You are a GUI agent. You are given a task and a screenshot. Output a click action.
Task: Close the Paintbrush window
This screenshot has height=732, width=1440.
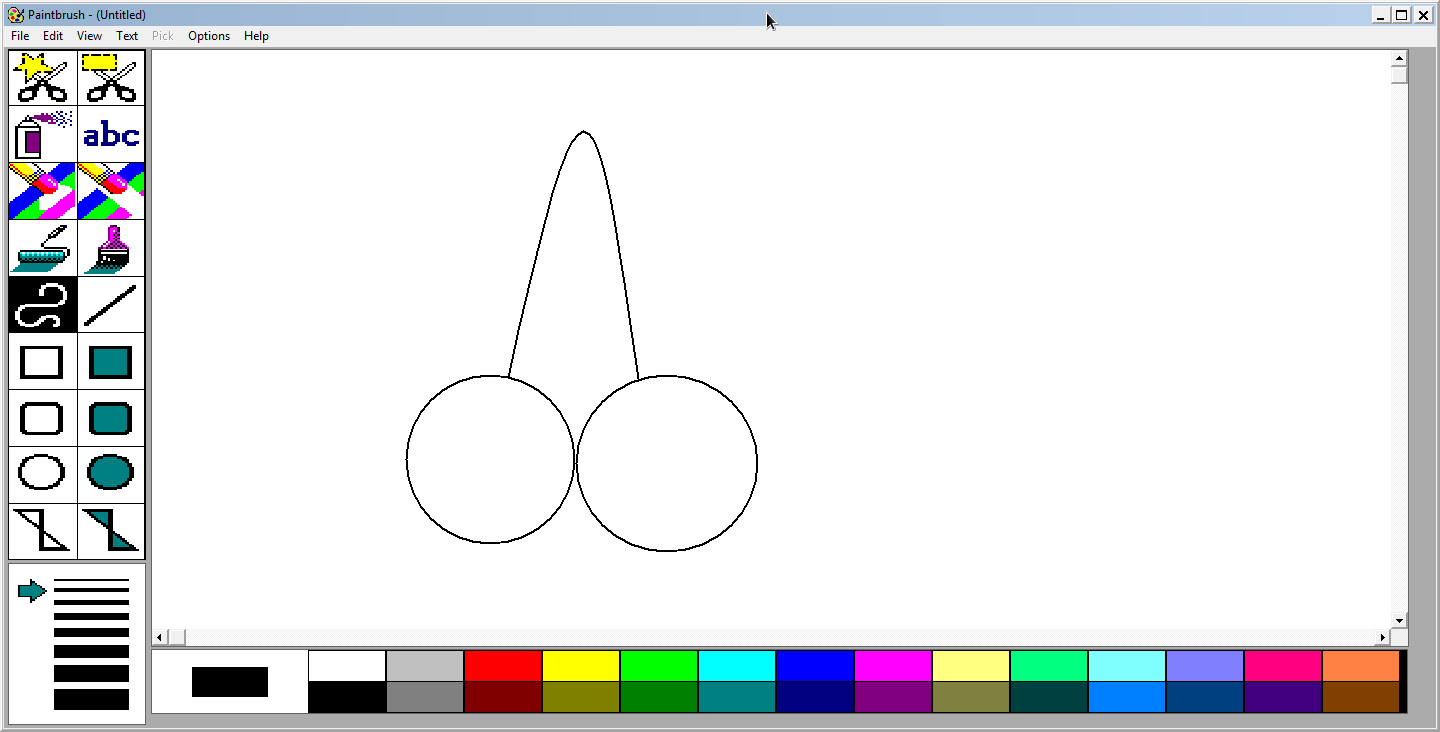click(x=1423, y=15)
